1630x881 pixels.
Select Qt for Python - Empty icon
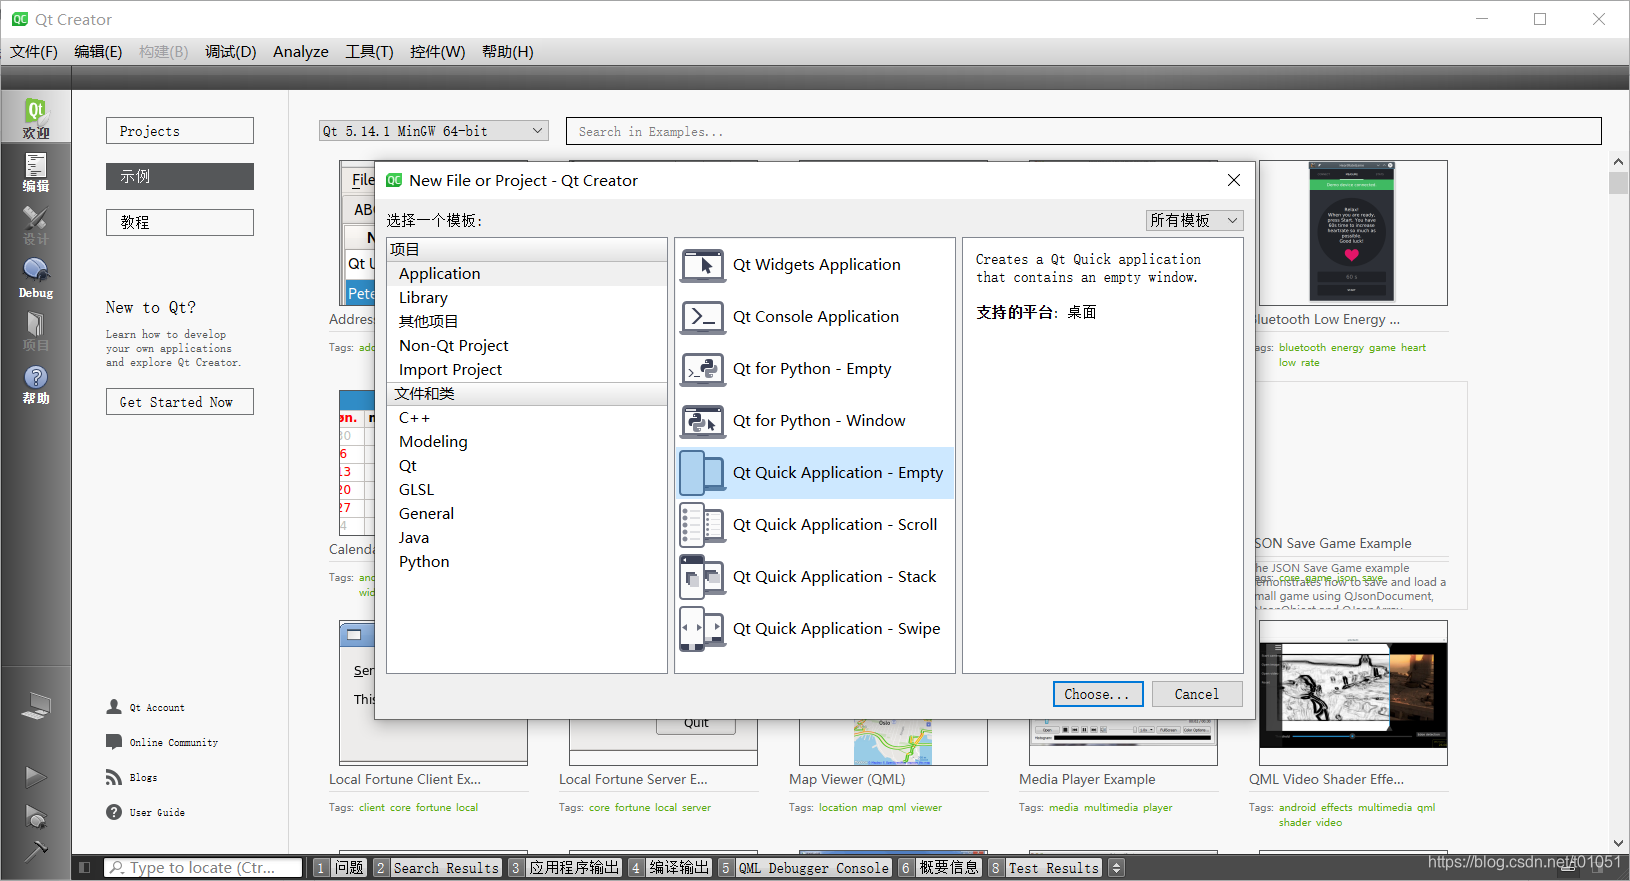coord(703,369)
